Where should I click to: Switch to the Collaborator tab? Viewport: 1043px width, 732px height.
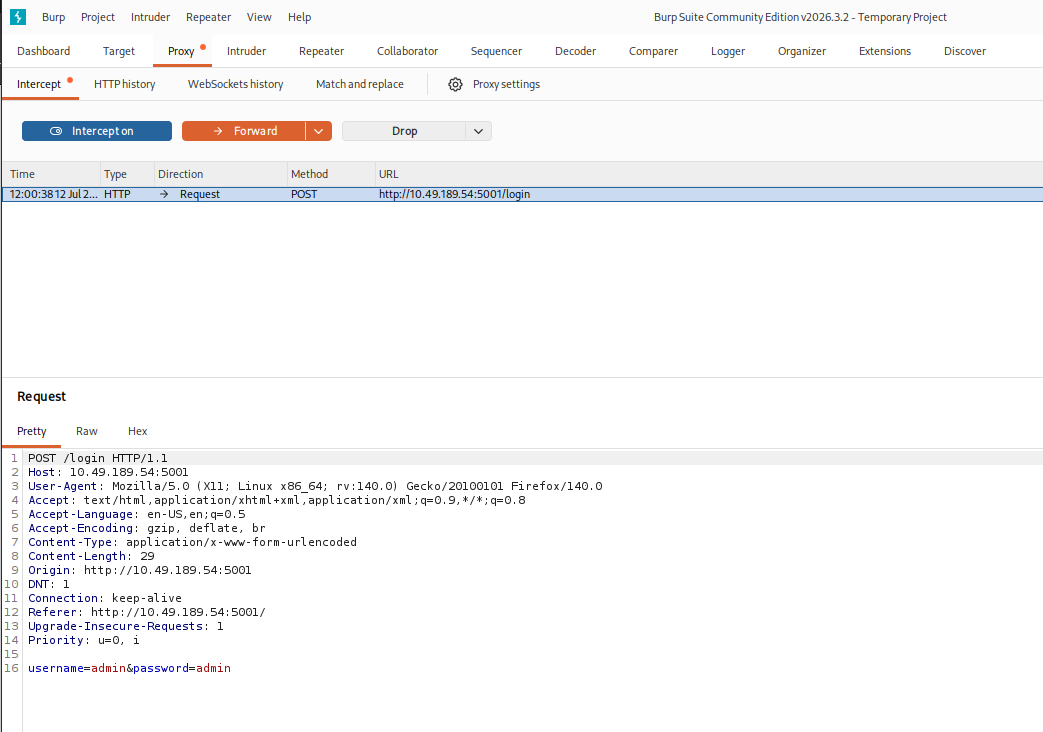coord(407,51)
